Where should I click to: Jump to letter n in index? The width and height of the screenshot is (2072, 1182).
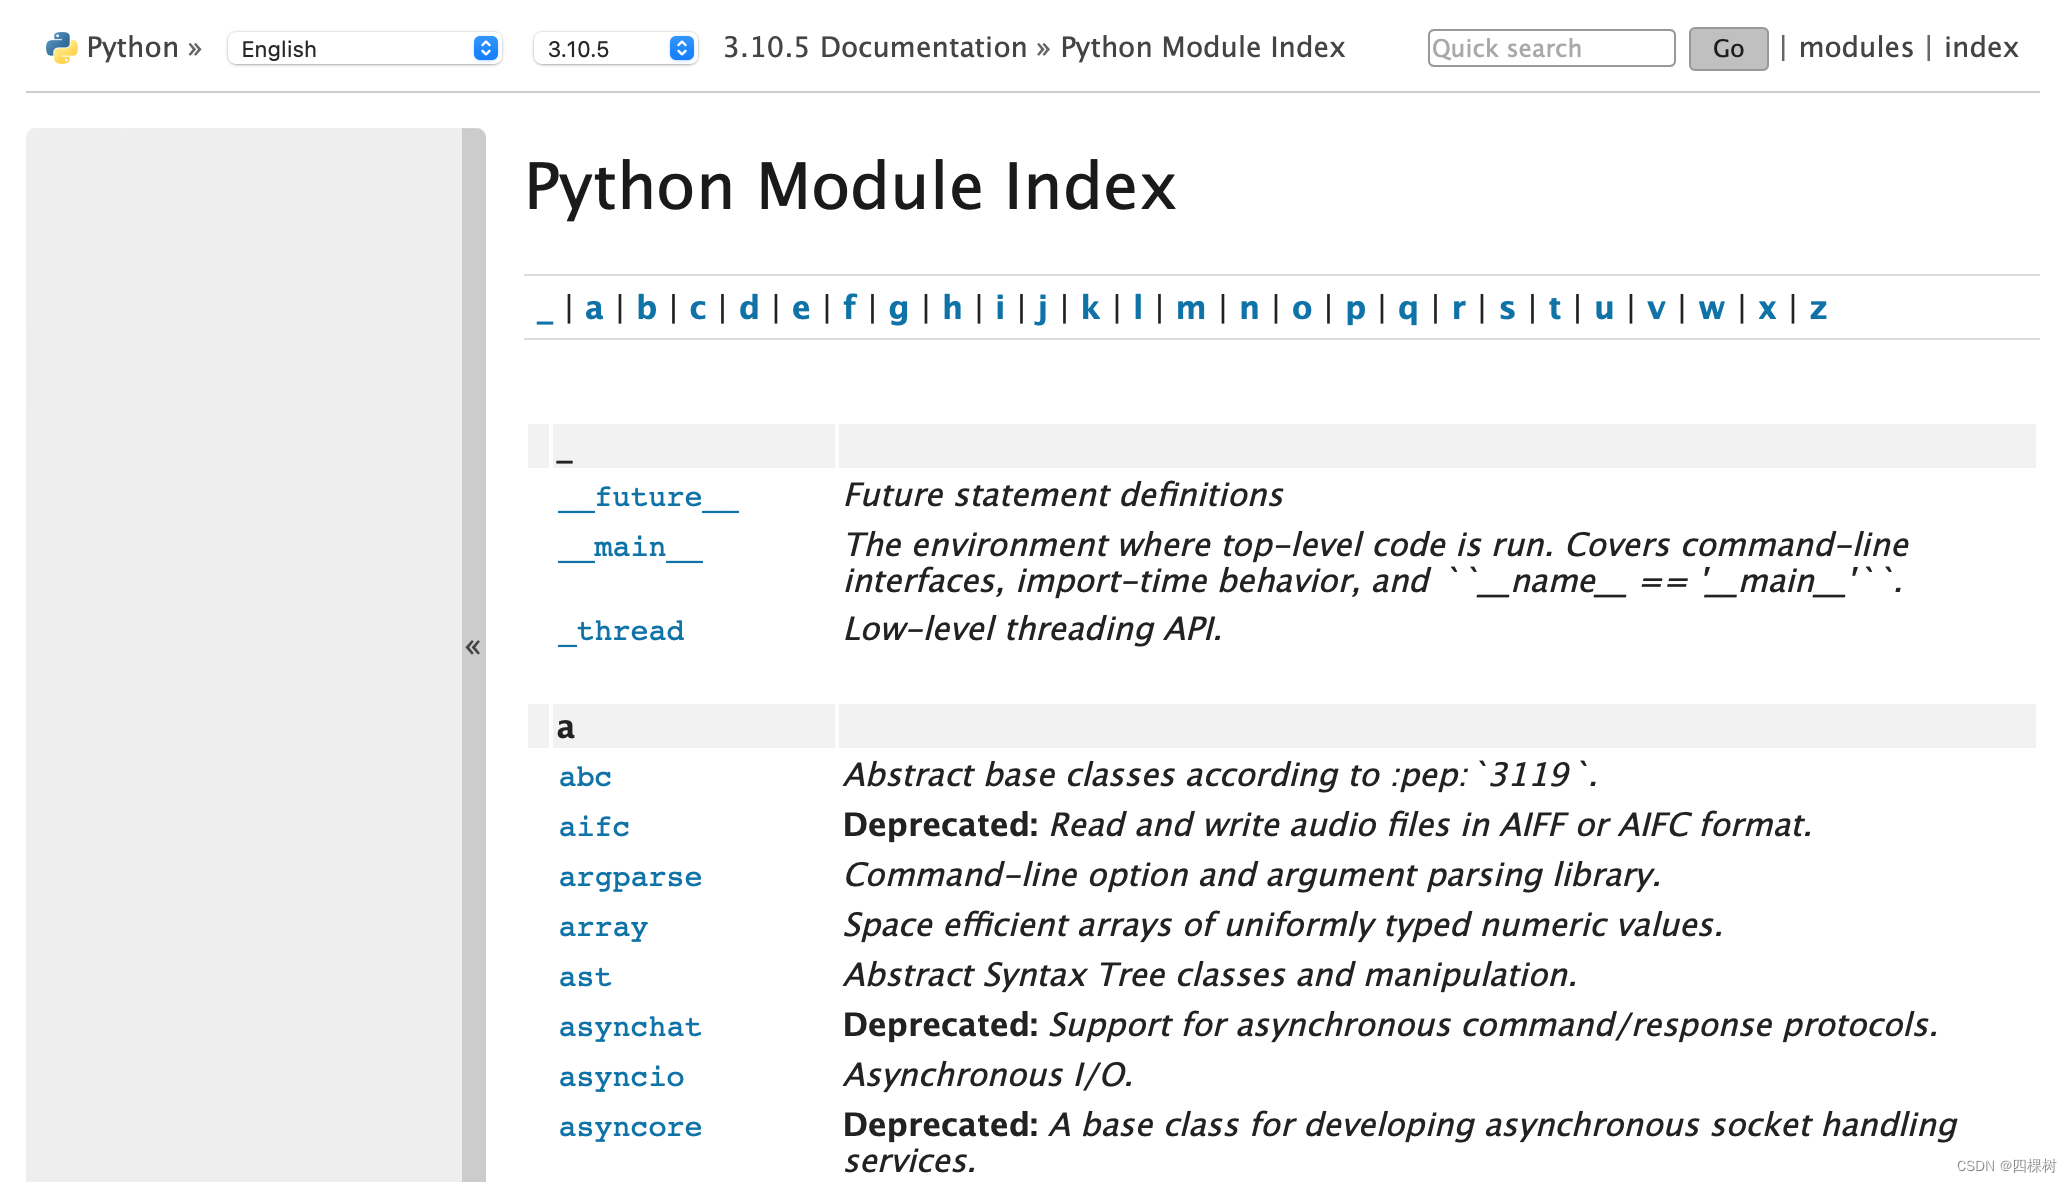tap(1249, 308)
